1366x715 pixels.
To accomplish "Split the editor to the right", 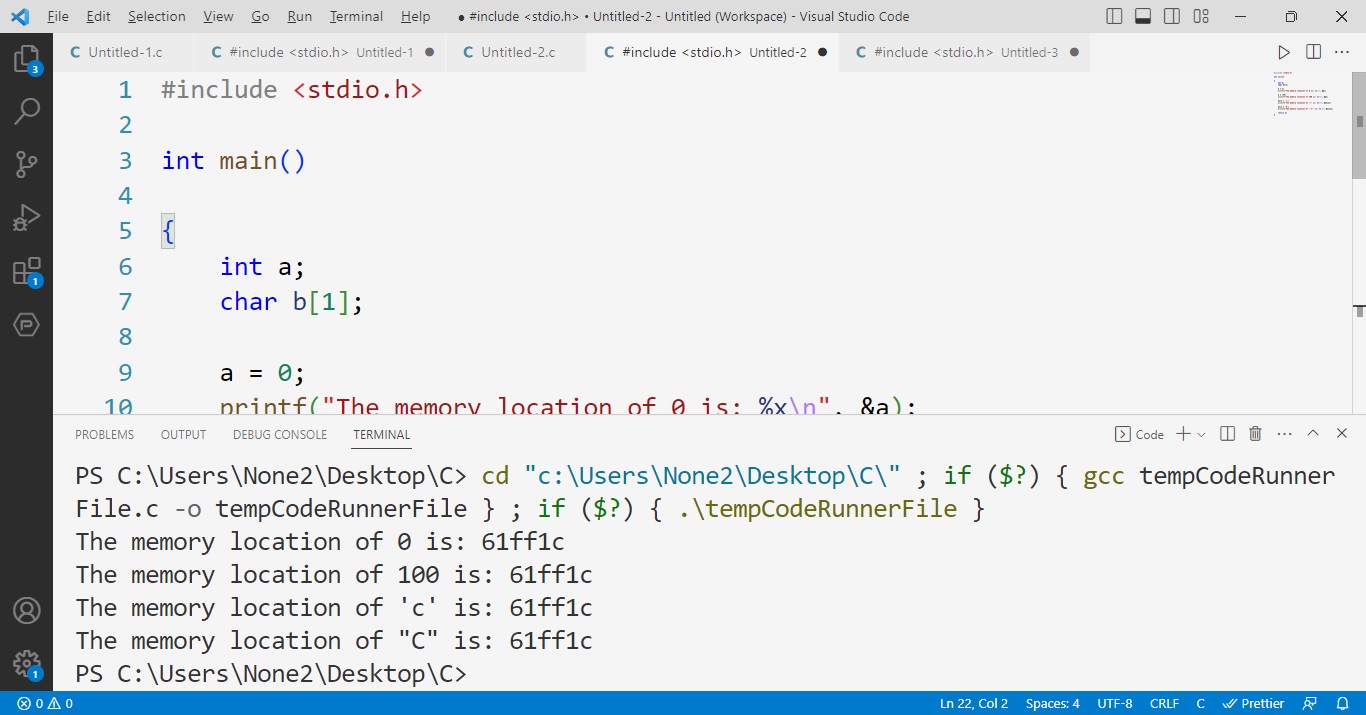I will coord(1313,52).
